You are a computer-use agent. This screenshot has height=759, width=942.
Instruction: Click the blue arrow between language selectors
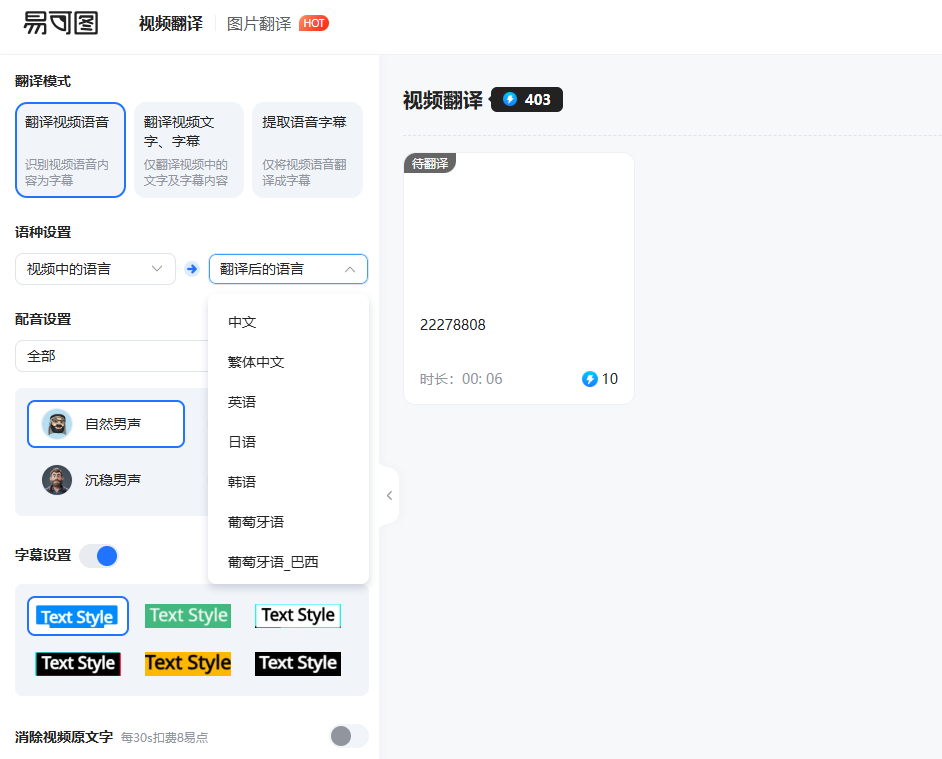192,269
